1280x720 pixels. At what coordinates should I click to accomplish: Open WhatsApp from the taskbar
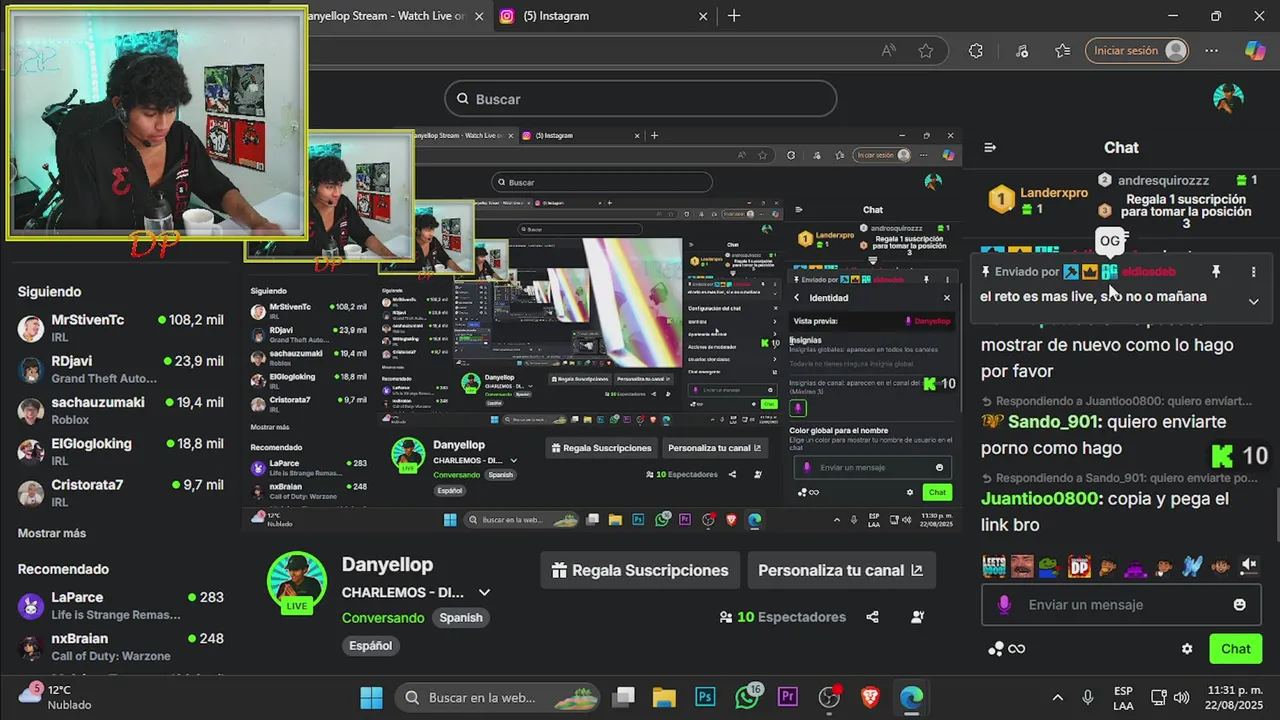point(747,697)
